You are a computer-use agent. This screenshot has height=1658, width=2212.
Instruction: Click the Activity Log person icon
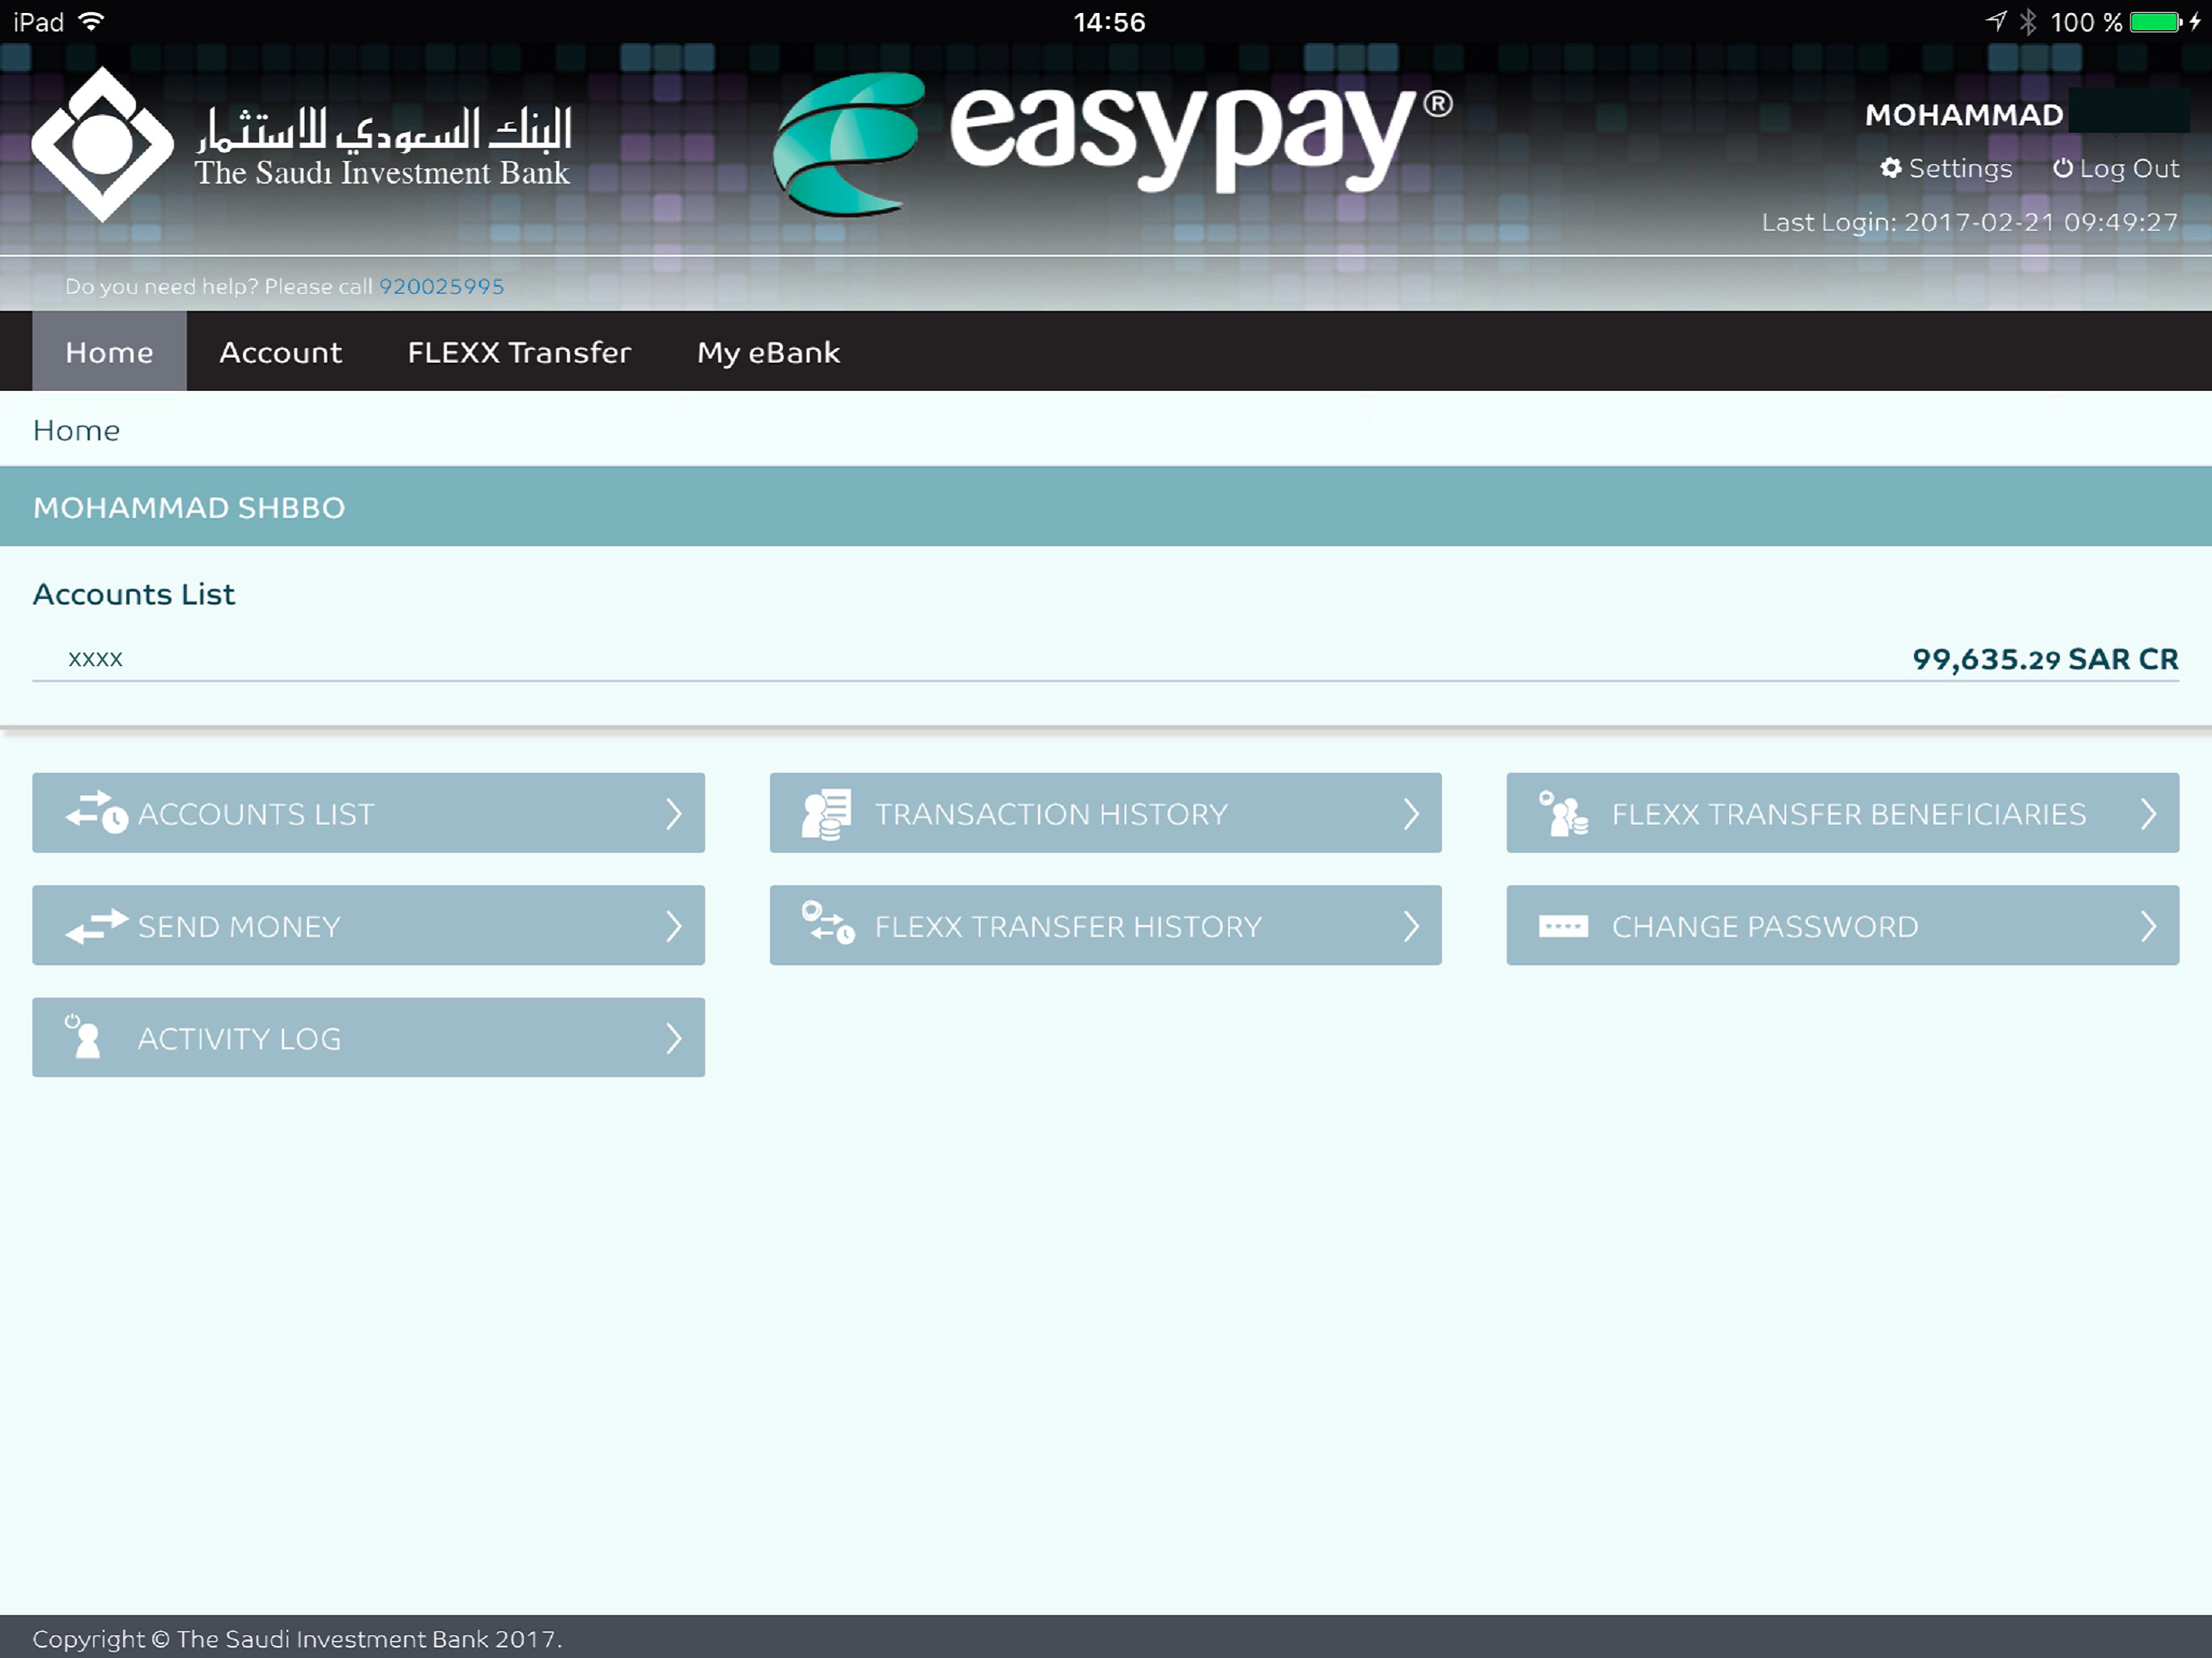coord(85,1036)
